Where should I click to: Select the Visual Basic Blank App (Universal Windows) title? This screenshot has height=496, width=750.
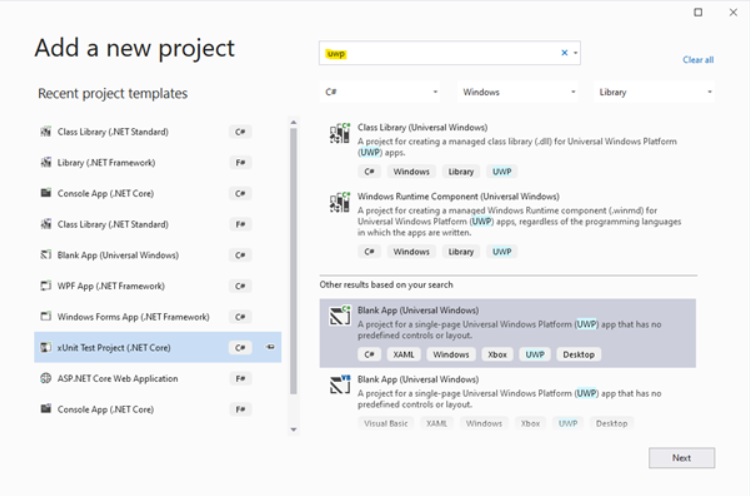coord(418,379)
